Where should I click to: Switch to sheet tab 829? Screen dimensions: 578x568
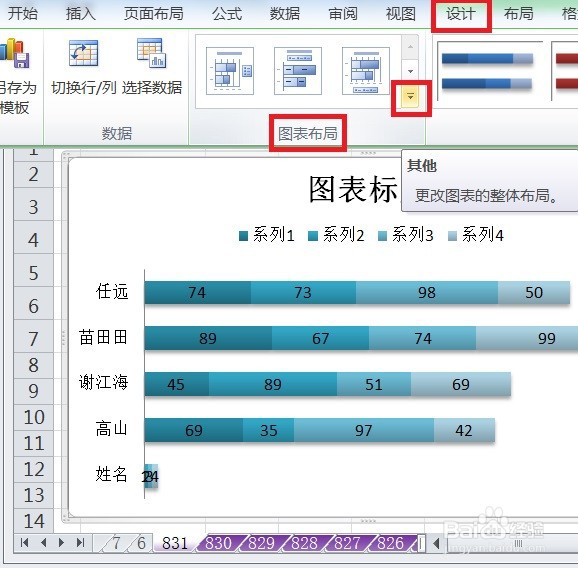pyautogui.click(x=261, y=543)
